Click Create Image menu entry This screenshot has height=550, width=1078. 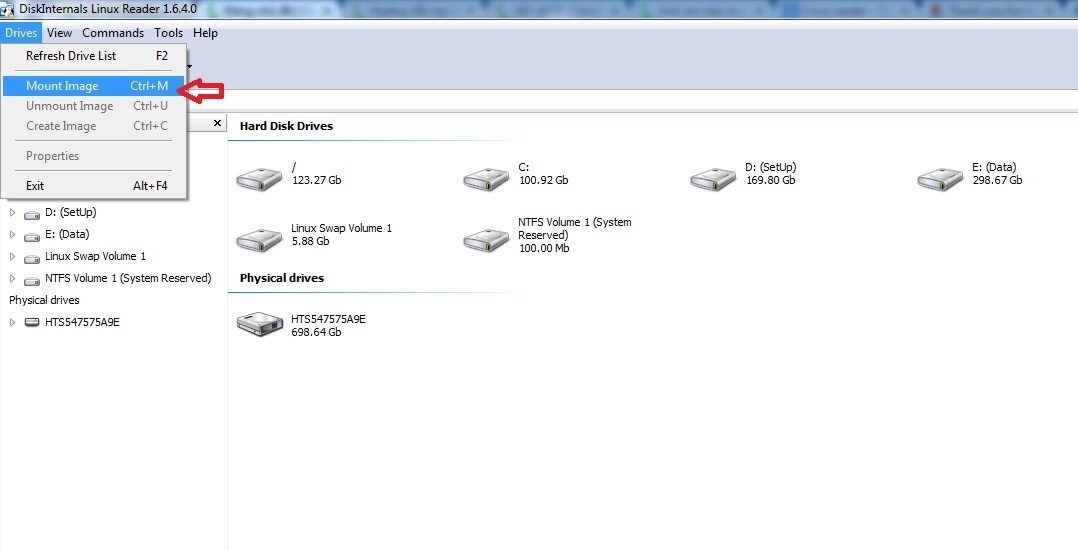coord(94,126)
